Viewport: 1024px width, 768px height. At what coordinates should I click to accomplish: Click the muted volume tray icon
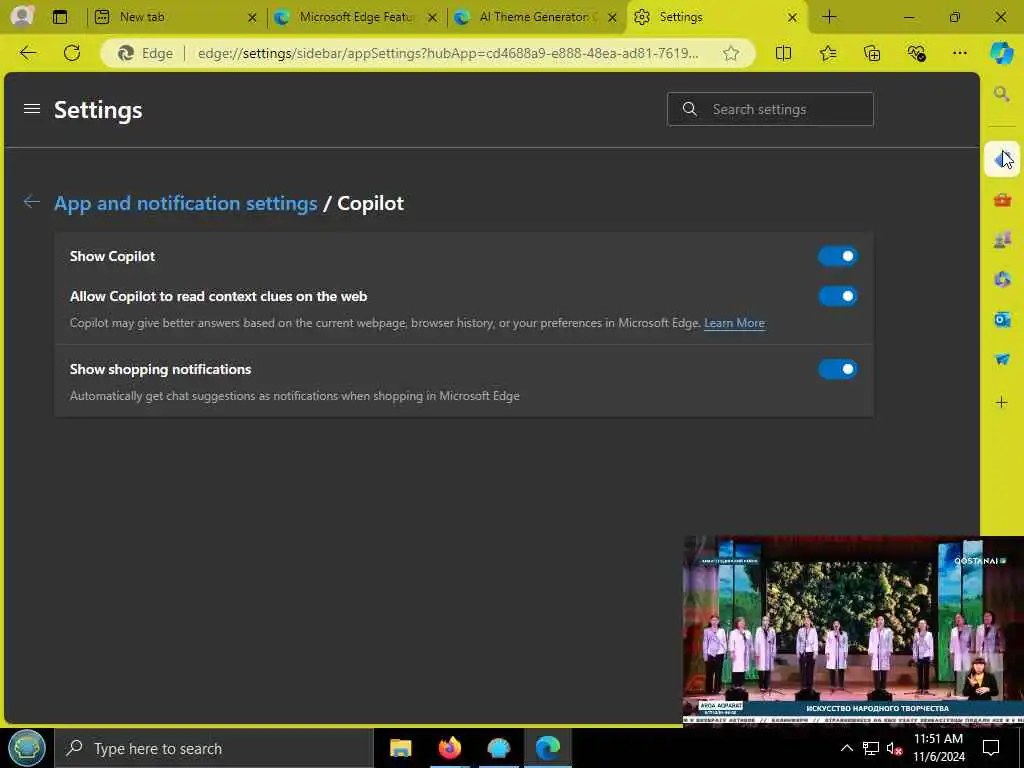click(x=894, y=748)
